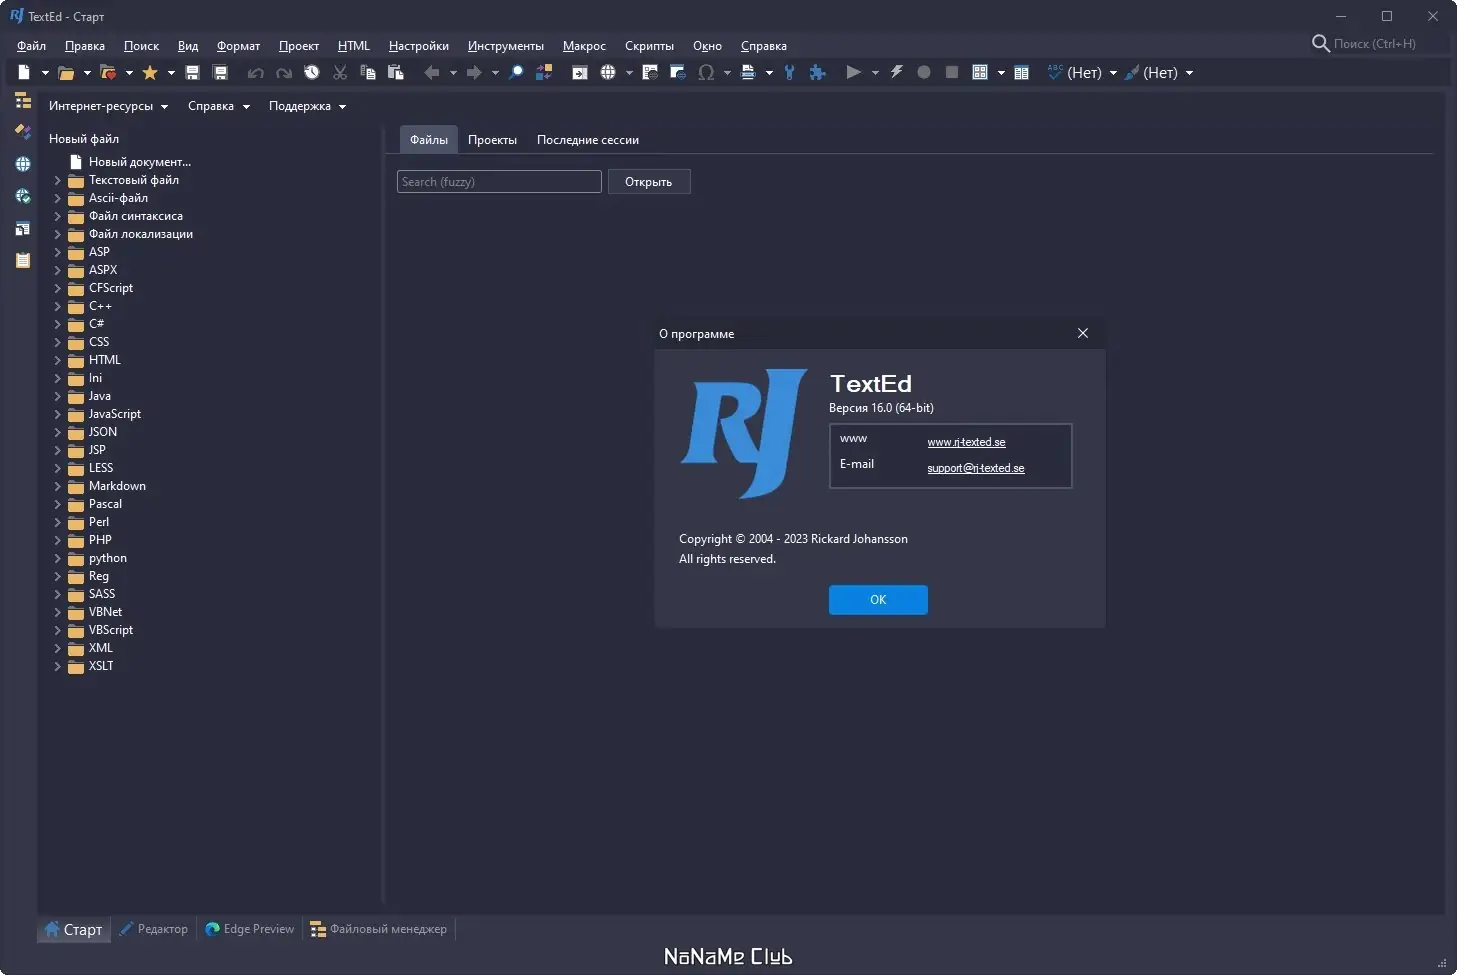Click the Redo arrow icon

[284, 72]
